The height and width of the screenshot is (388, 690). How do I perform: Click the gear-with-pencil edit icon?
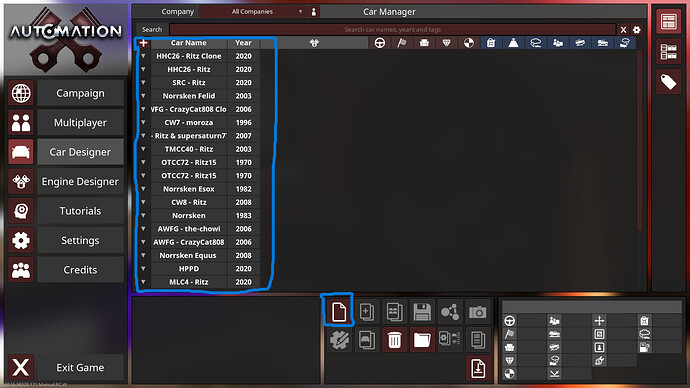(338, 340)
